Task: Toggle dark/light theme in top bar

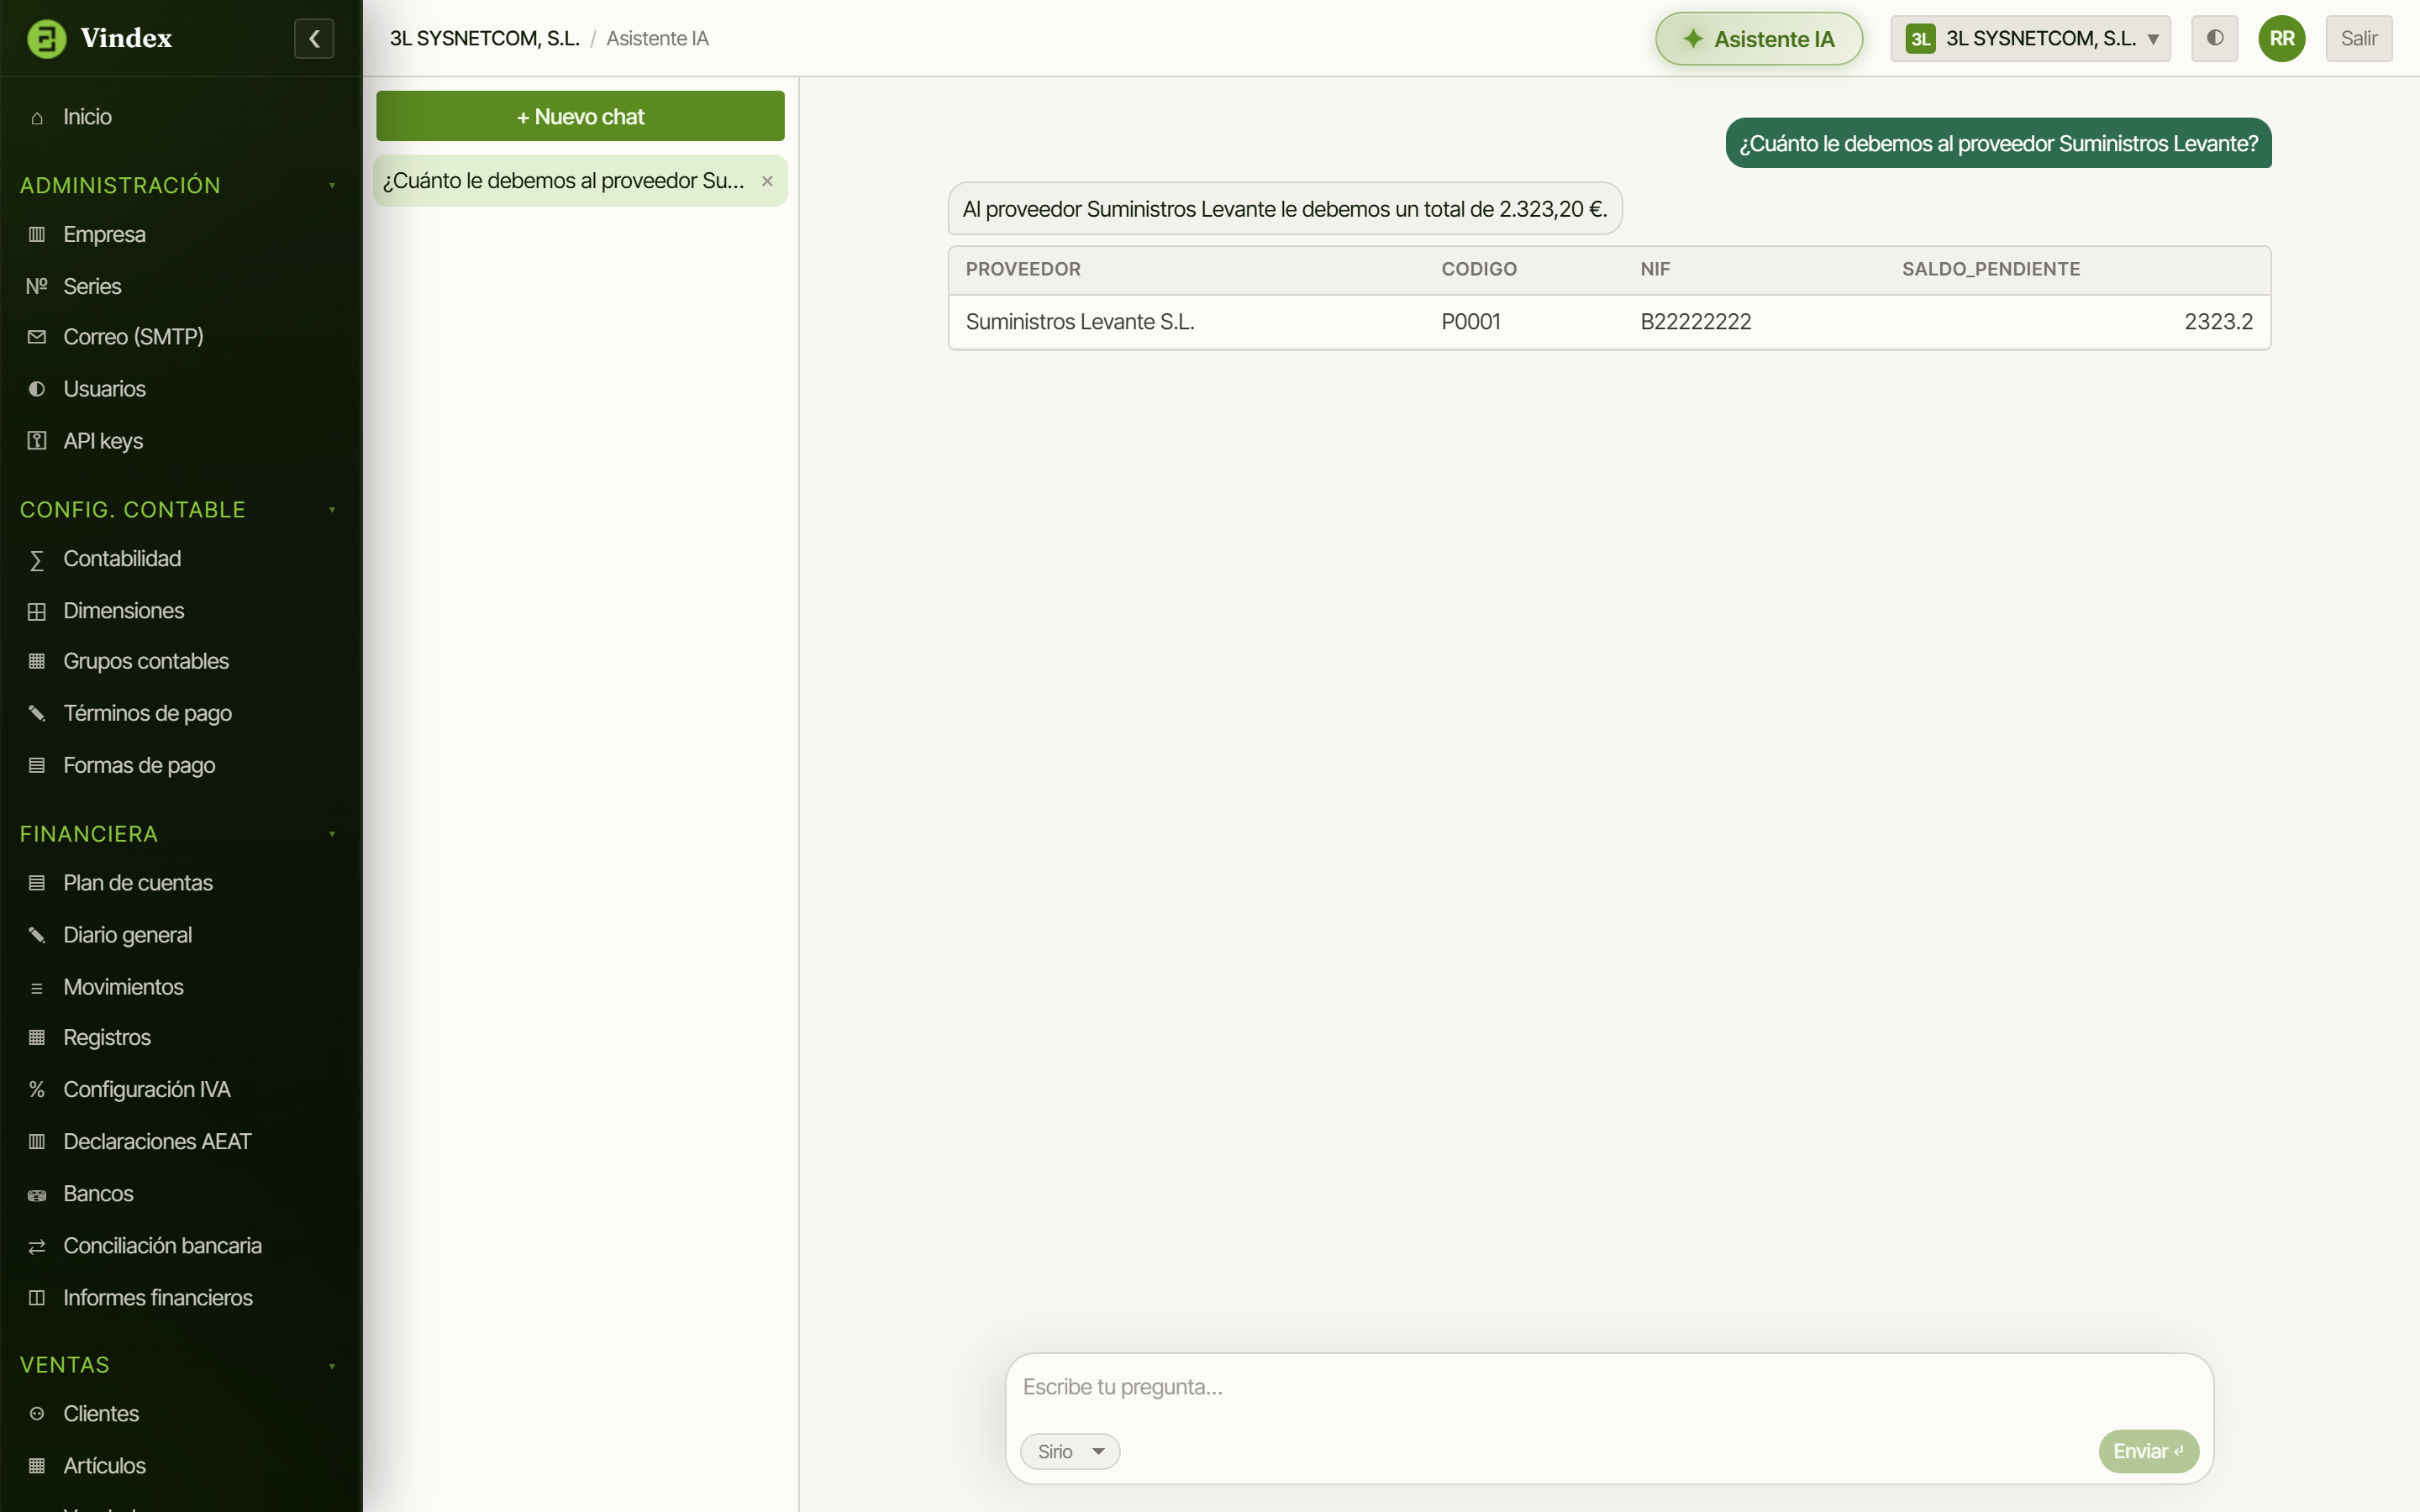Action: pyautogui.click(x=2214, y=38)
